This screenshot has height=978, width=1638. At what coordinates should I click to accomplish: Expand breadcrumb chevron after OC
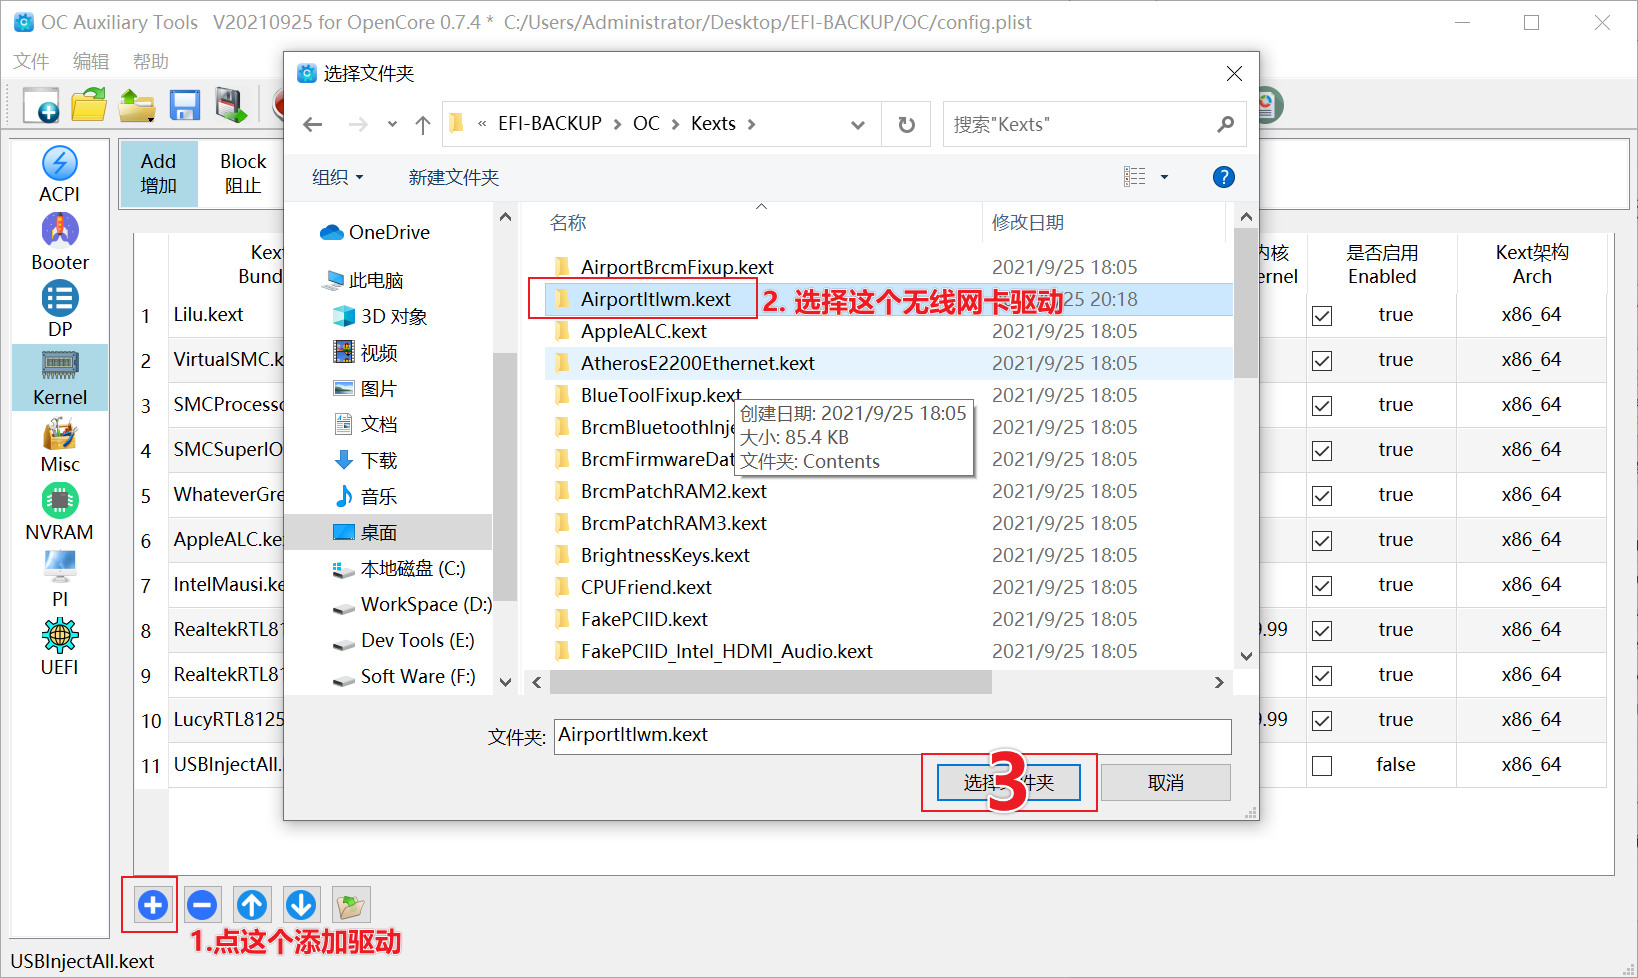coord(675,124)
